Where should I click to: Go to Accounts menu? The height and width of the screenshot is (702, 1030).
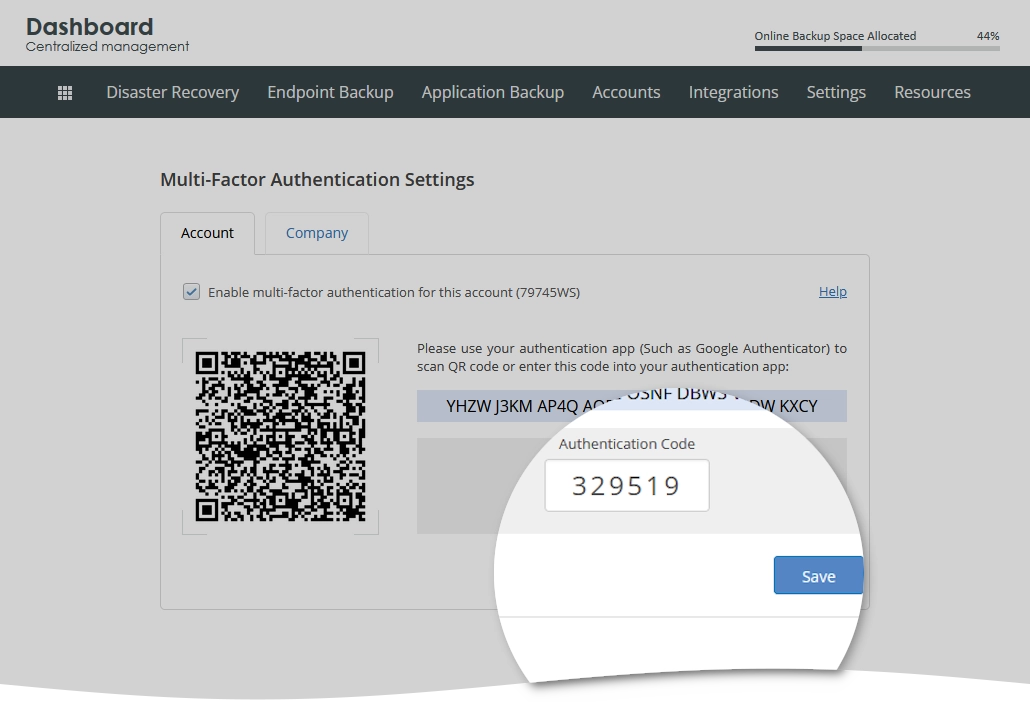tap(626, 93)
